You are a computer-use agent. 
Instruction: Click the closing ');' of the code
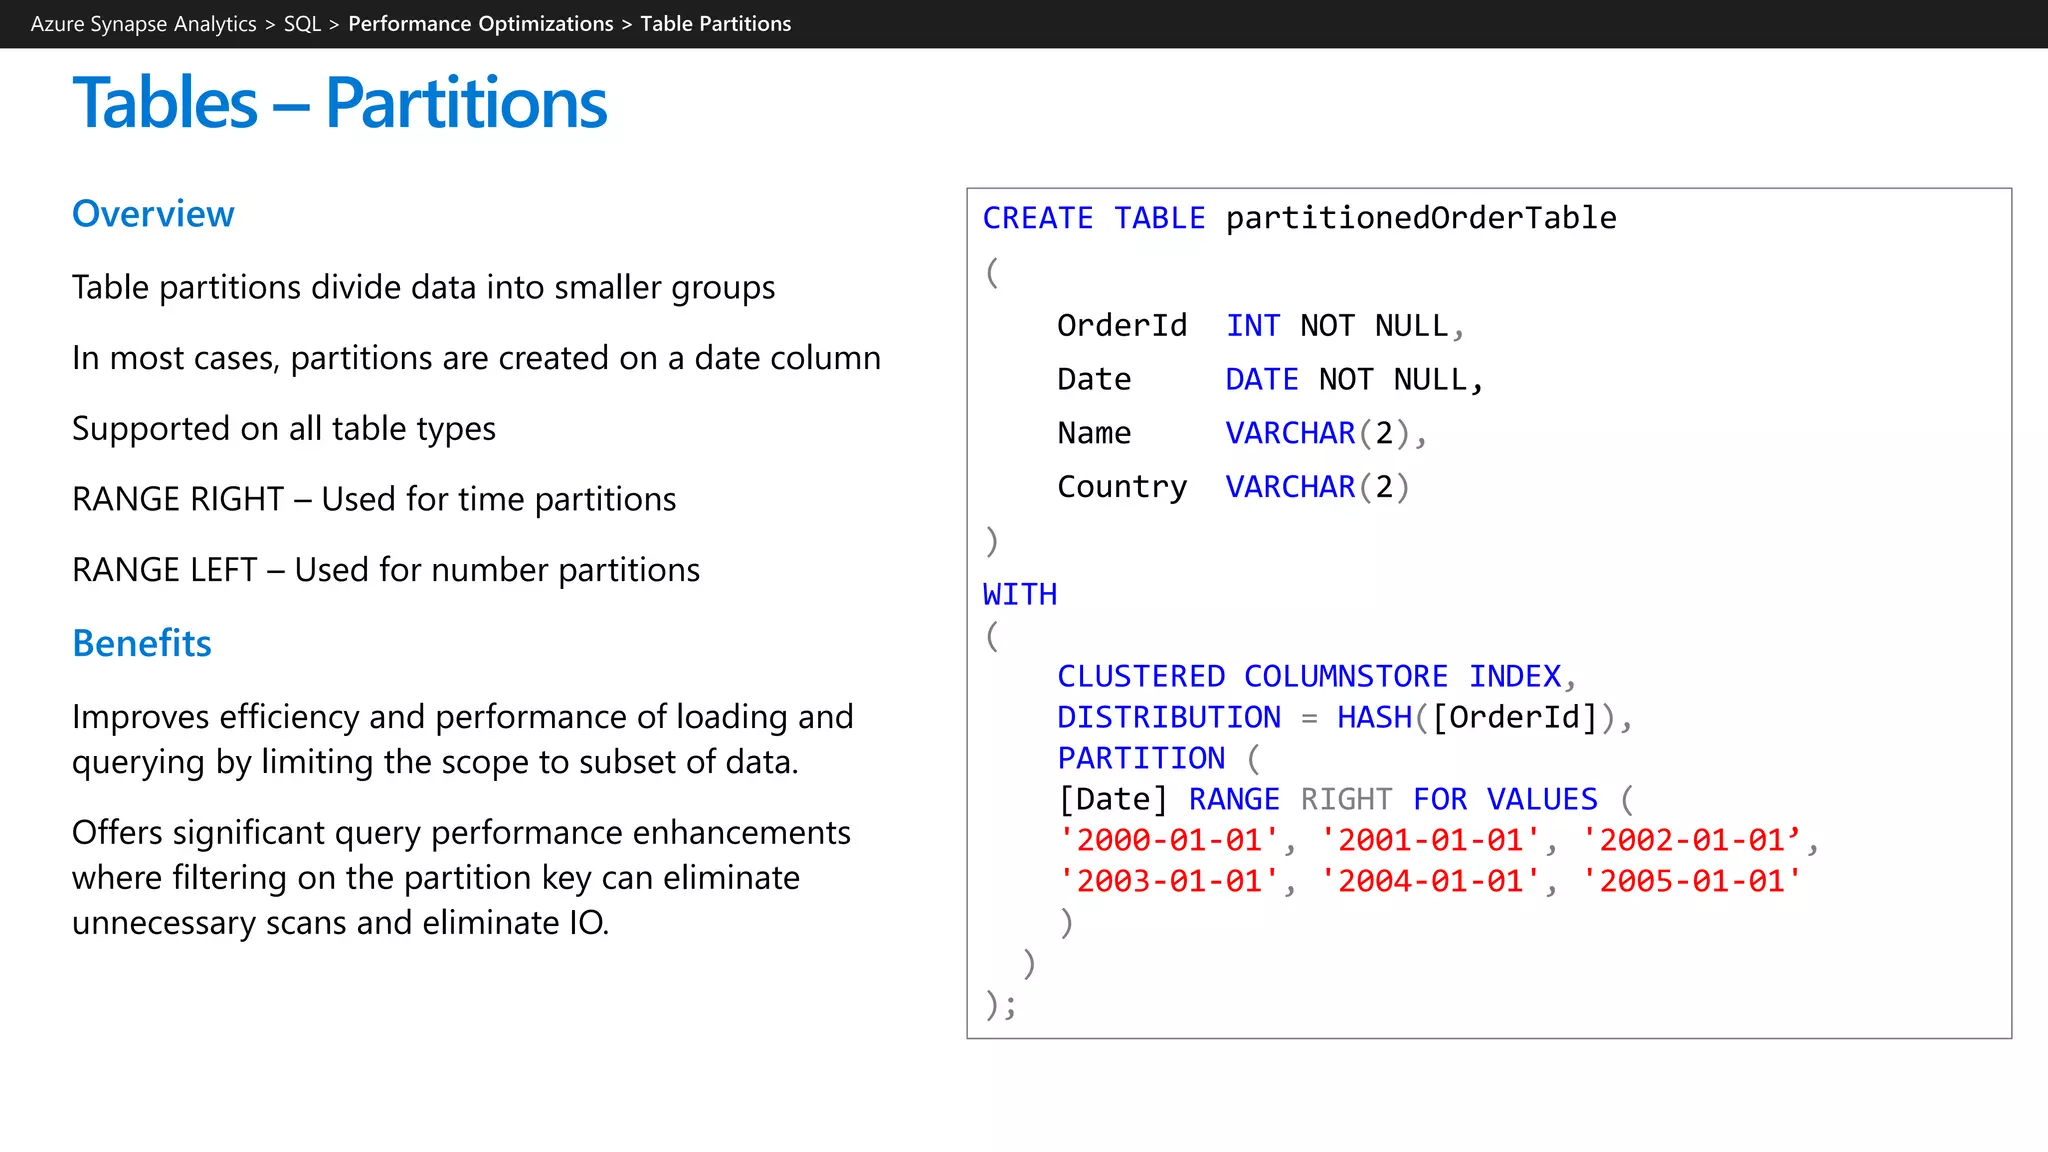1001,1005
